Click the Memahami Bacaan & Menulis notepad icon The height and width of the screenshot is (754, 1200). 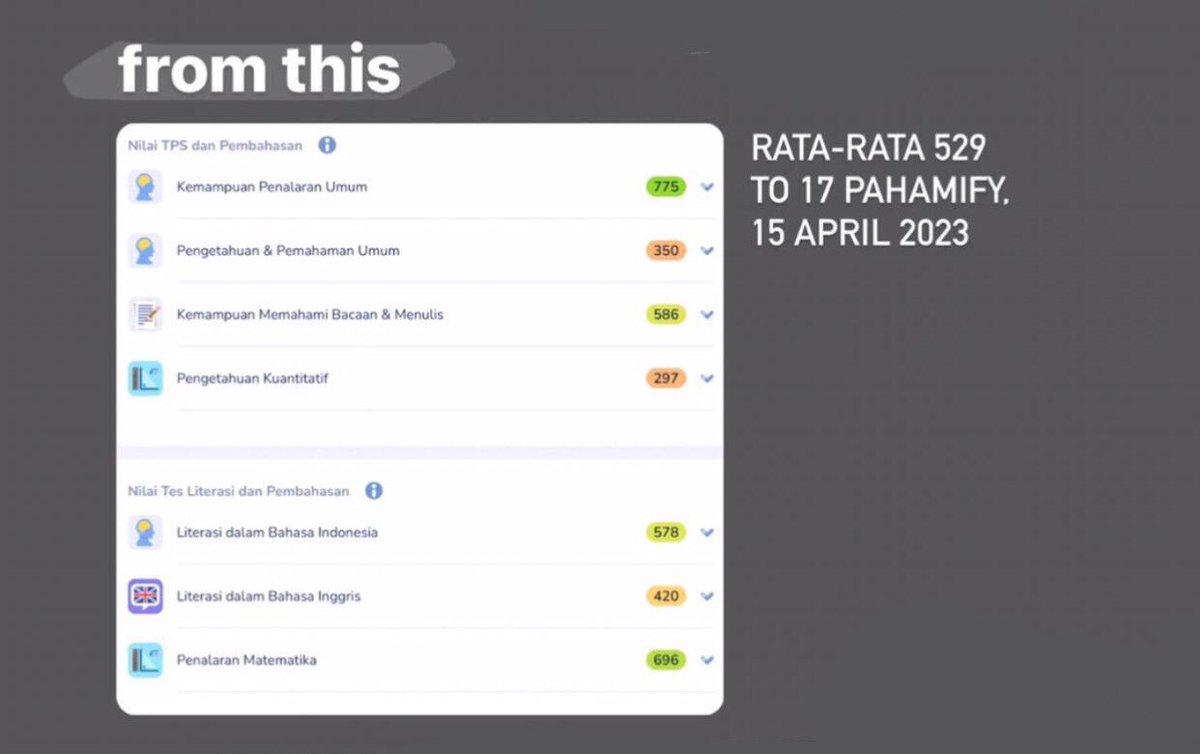tap(145, 314)
